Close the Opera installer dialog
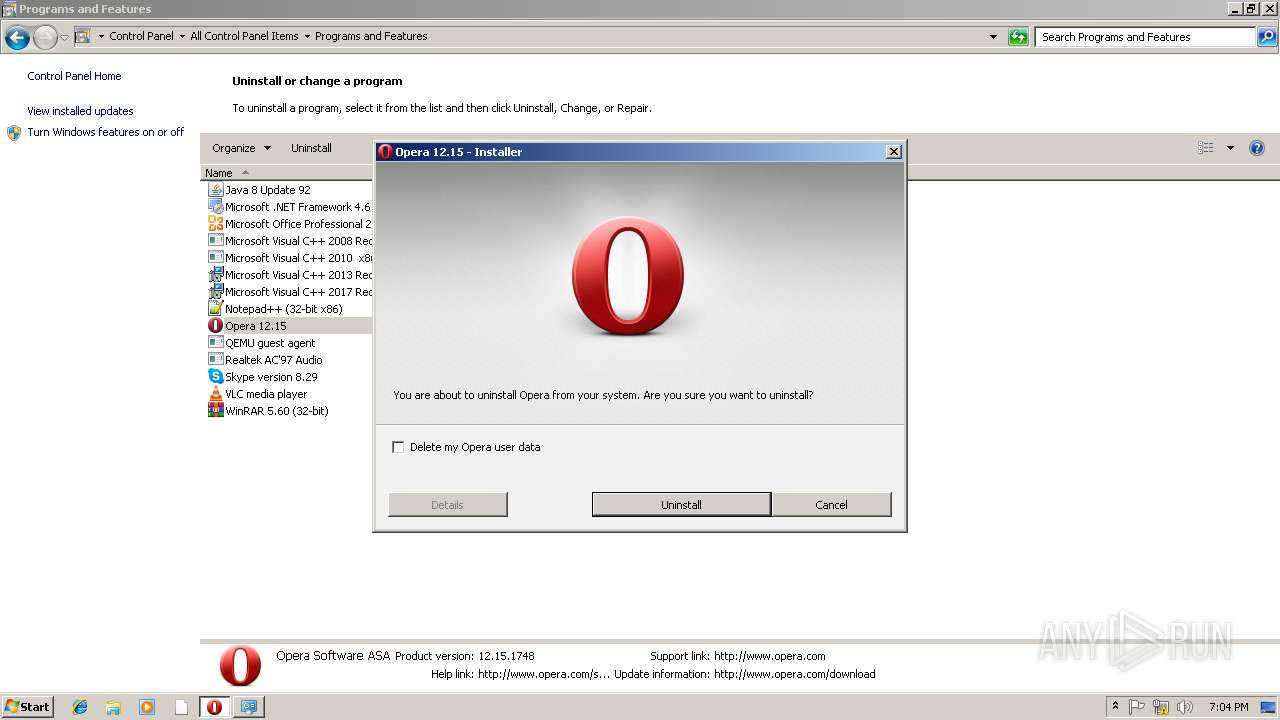Image resolution: width=1280 pixels, height=720 pixels. (894, 152)
